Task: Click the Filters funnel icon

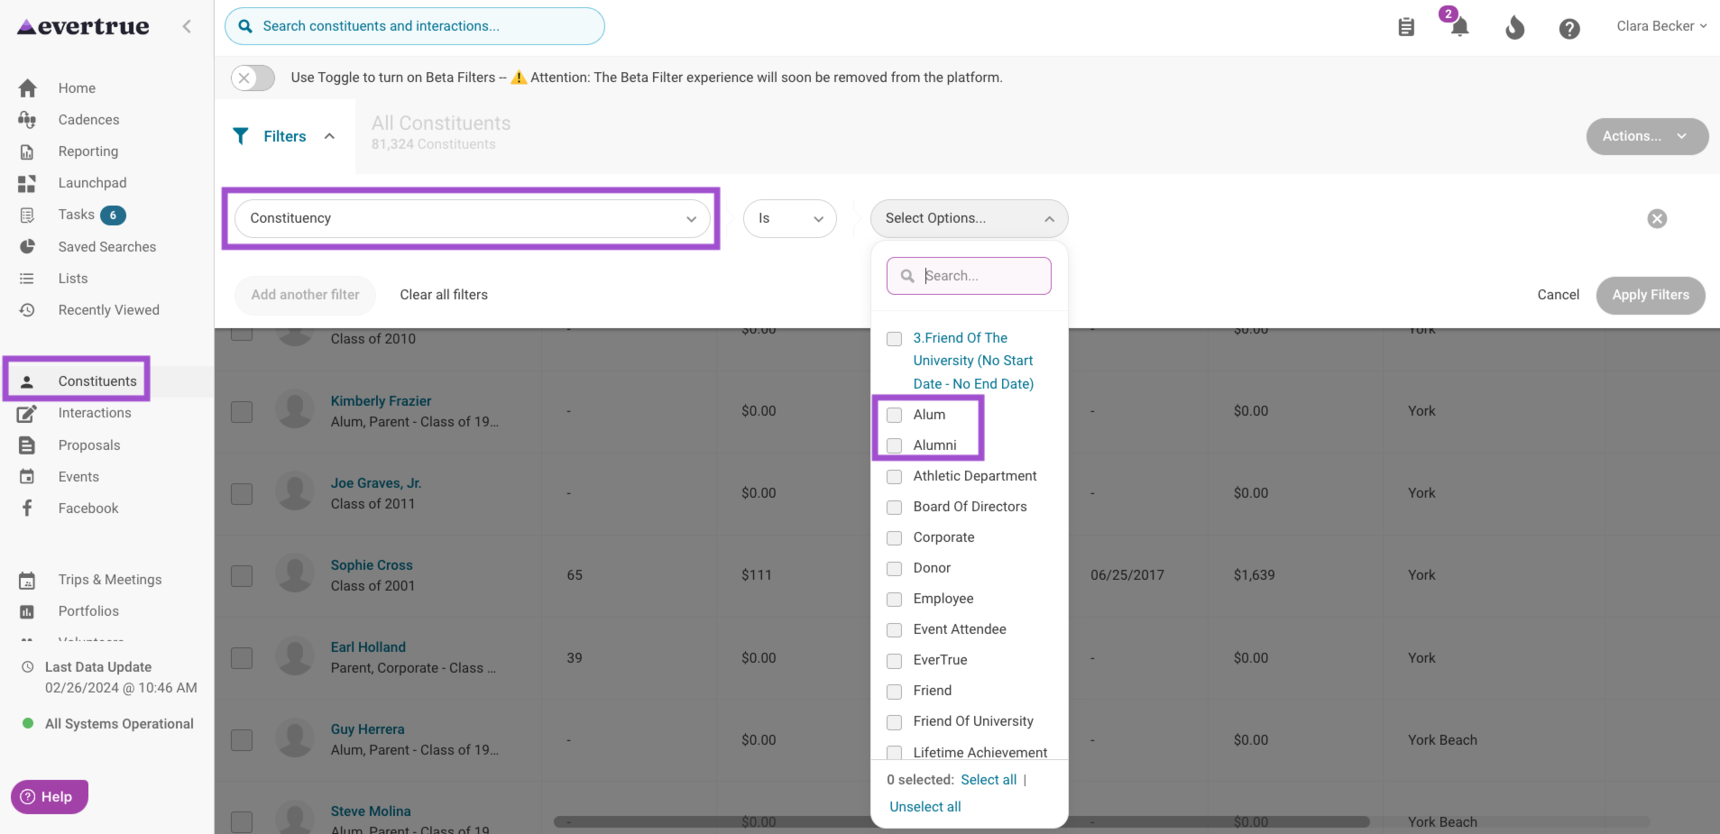Action: tap(241, 136)
